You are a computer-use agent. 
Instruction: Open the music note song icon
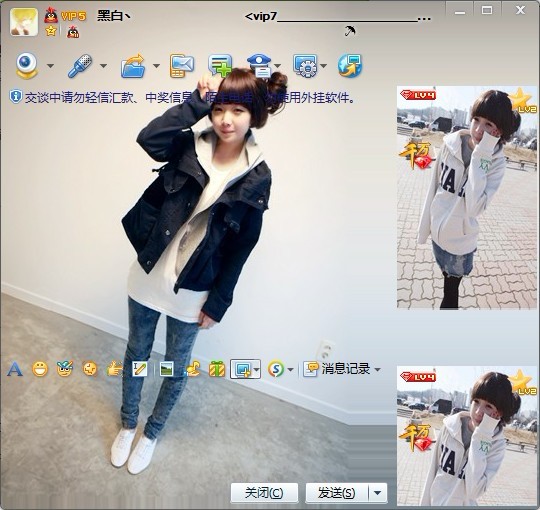pyautogui.click(x=192, y=369)
